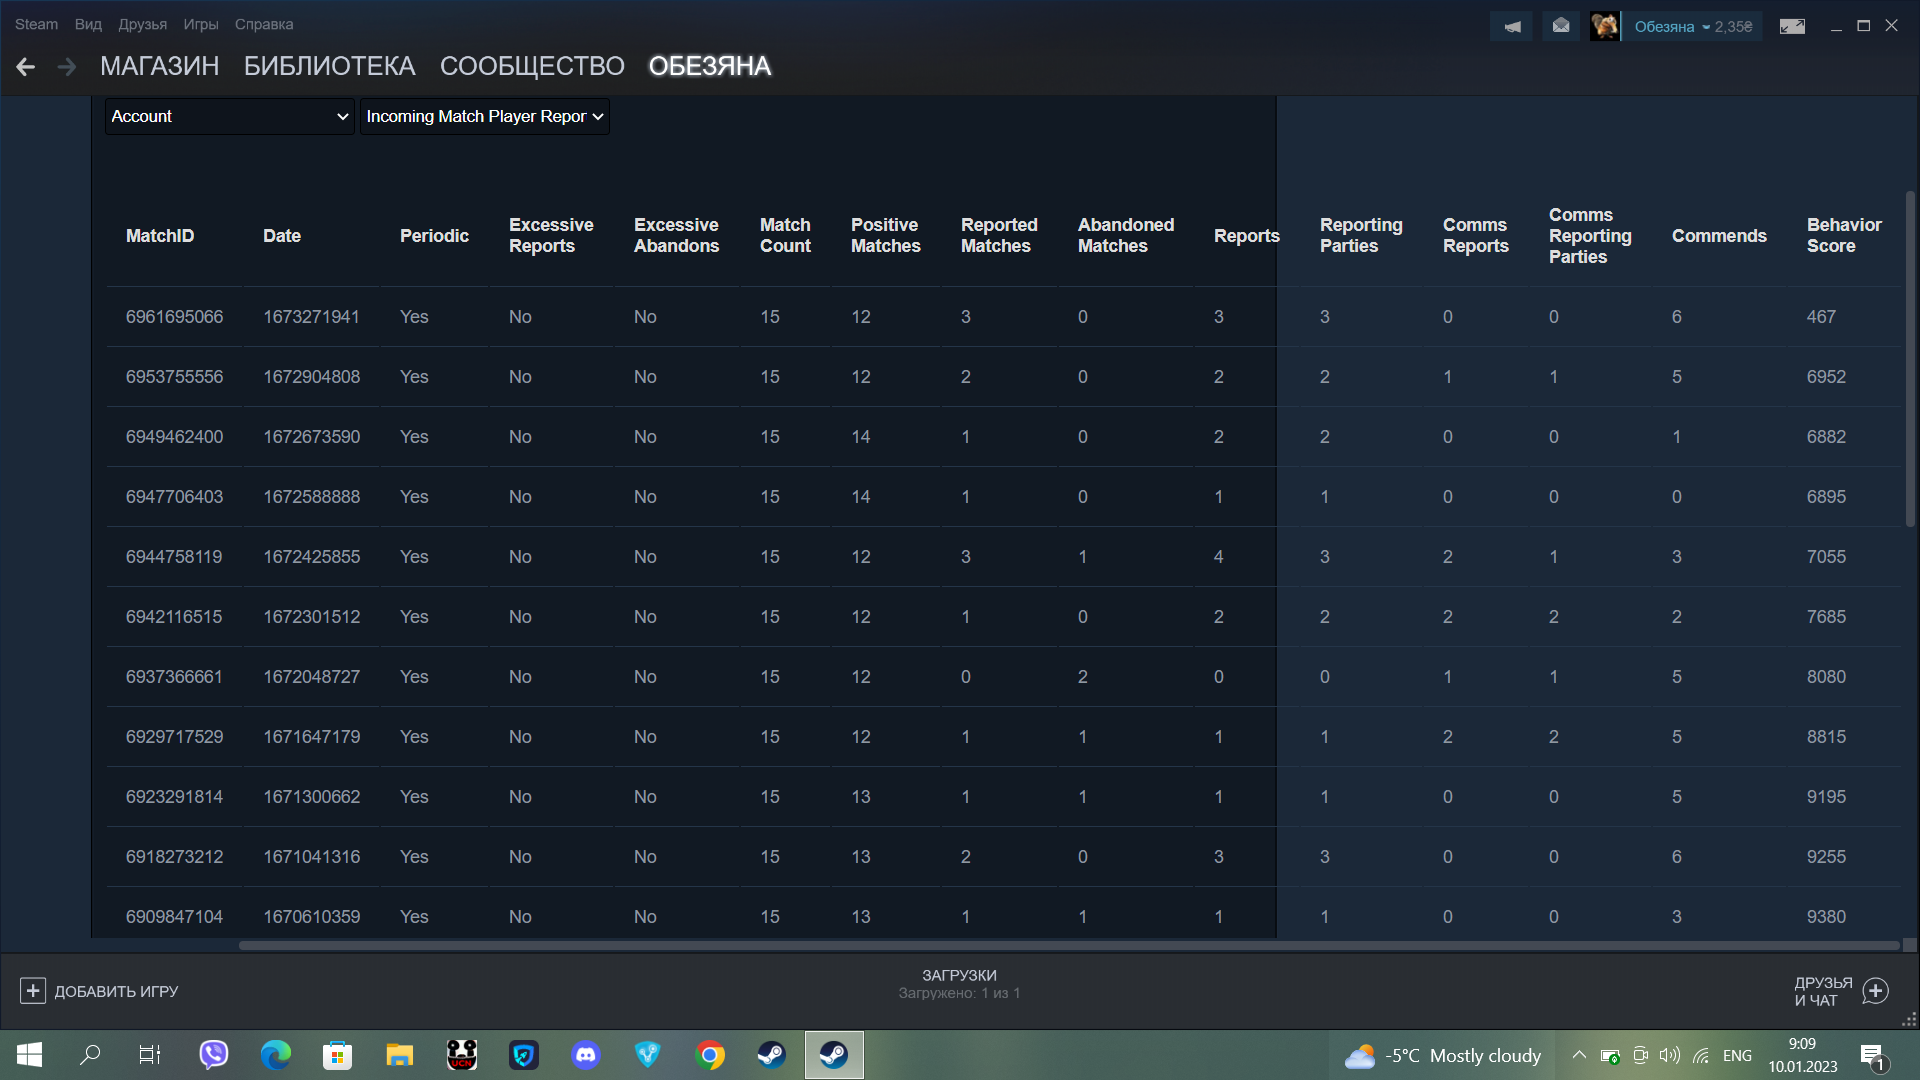Open Discord from the taskbar
The image size is (1920, 1080).
coord(586,1055)
